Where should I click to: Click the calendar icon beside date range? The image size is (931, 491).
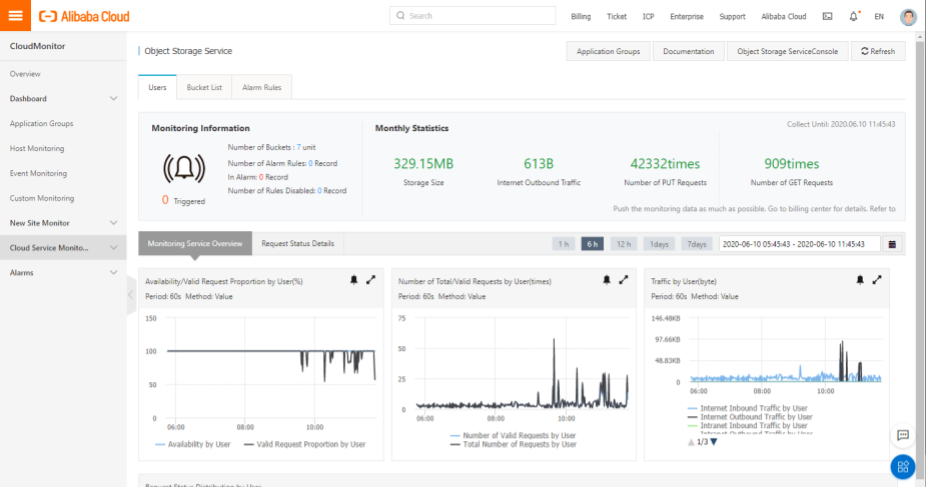point(892,244)
